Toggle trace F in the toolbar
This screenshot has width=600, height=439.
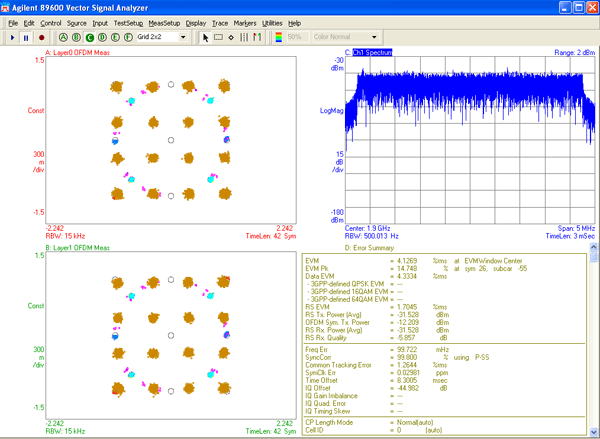tap(128, 37)
